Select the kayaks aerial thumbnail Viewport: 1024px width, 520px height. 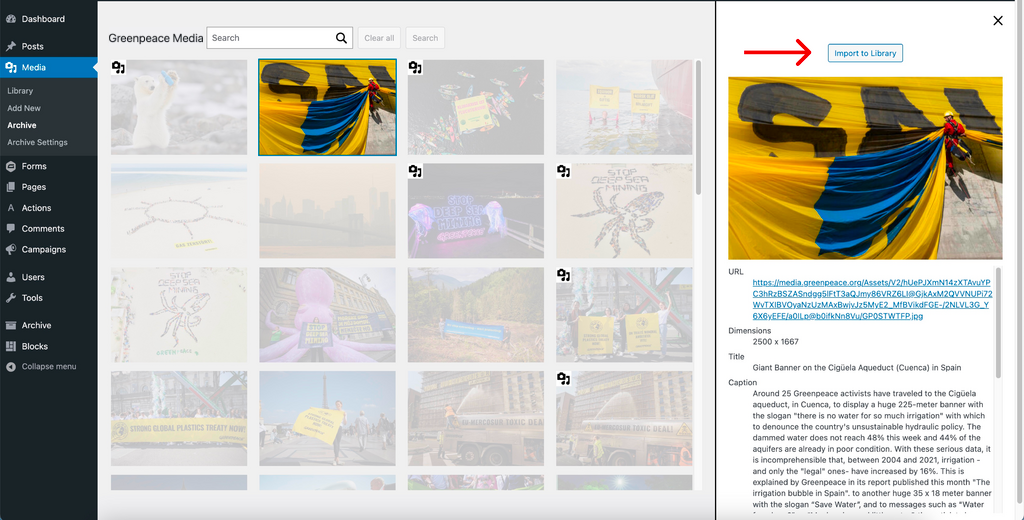point(476,107)
